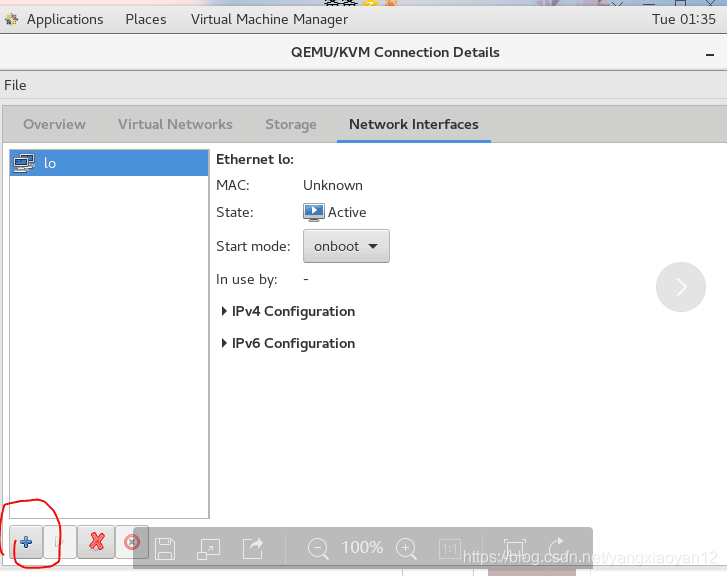Minimize the Connection Details window
Screen dimensions: 727x576
point(709,55)
